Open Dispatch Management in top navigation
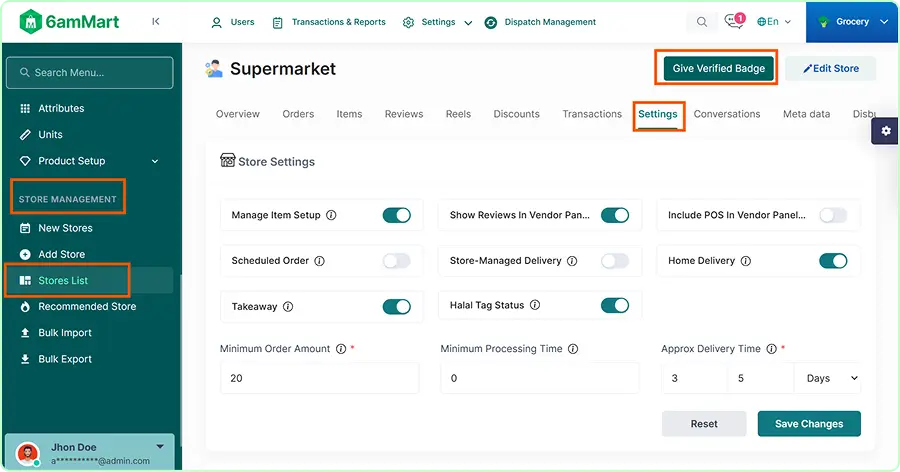 tap(540, 22)
